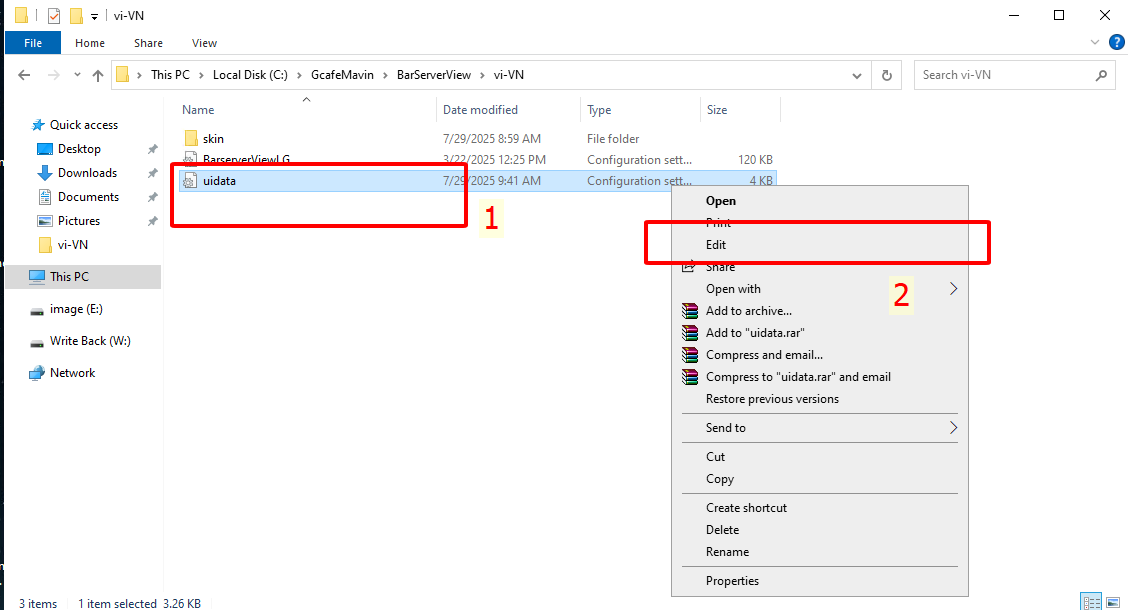The height and width of the screenshot is (610, 1129).
Task: Choose 'Add to archive...' WinRAR entry
Action: click(x=819, y=311)
